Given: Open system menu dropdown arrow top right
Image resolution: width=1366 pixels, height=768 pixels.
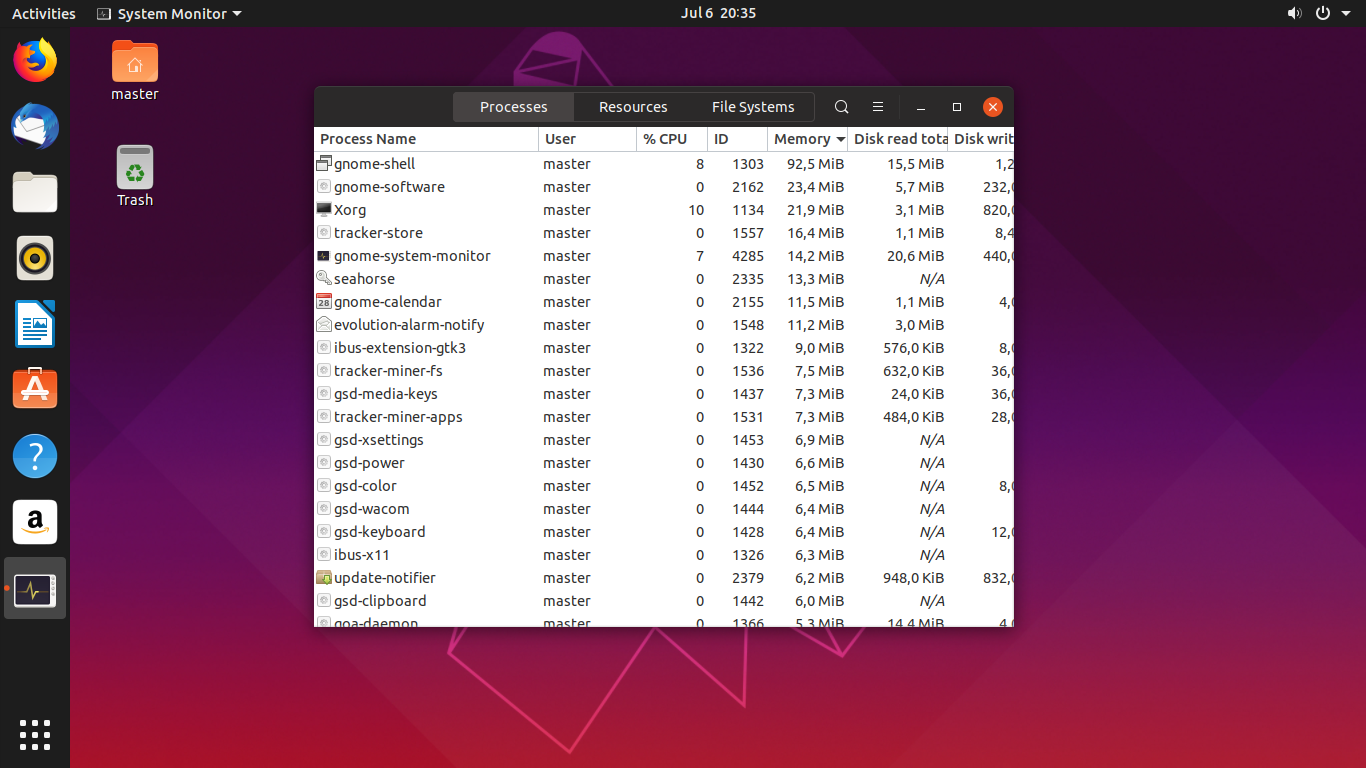Looking at the screenshot, I should click(x=1347, y=14).
